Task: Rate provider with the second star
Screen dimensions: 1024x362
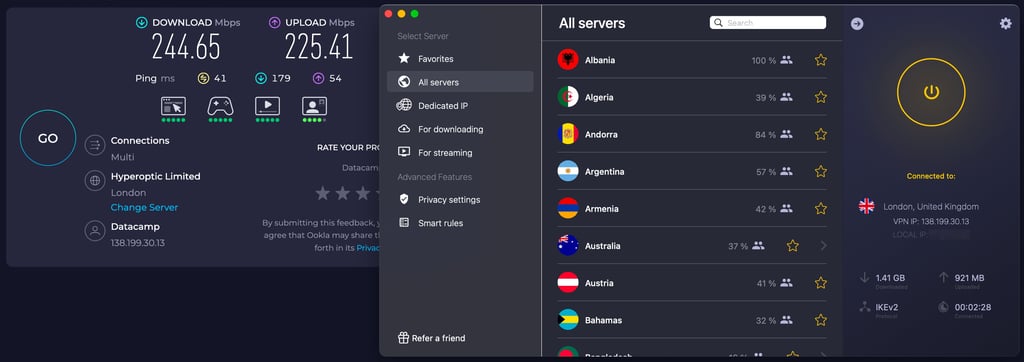Action: coord(343,193)
